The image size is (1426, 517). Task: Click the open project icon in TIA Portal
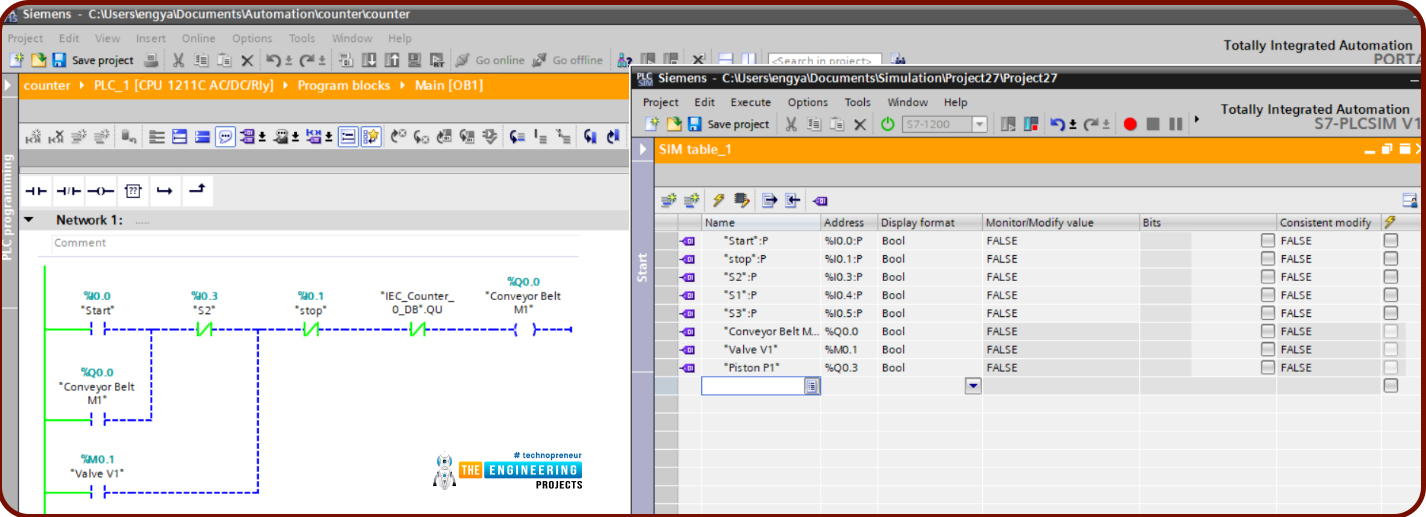click(x=38, y=60)
